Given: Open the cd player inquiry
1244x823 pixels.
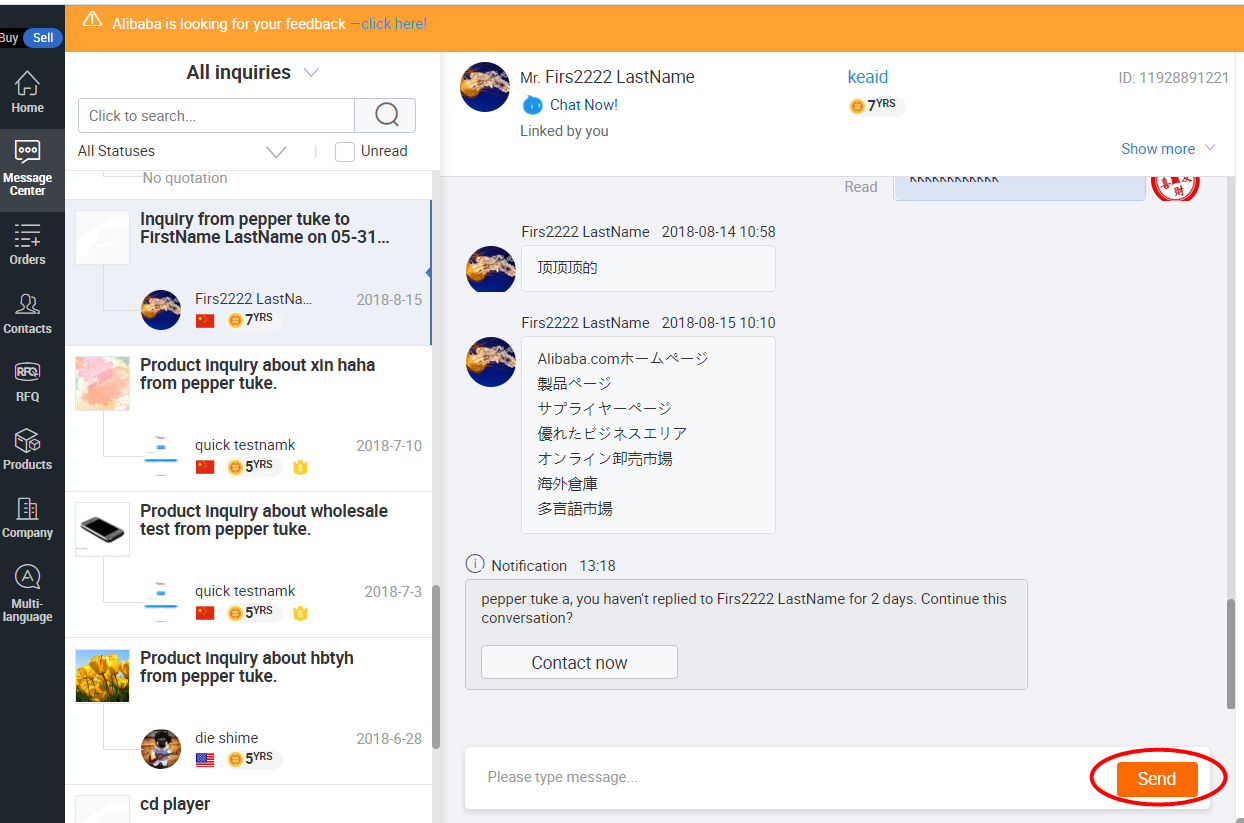Looking at the screenshot, I should pos(248,804).
